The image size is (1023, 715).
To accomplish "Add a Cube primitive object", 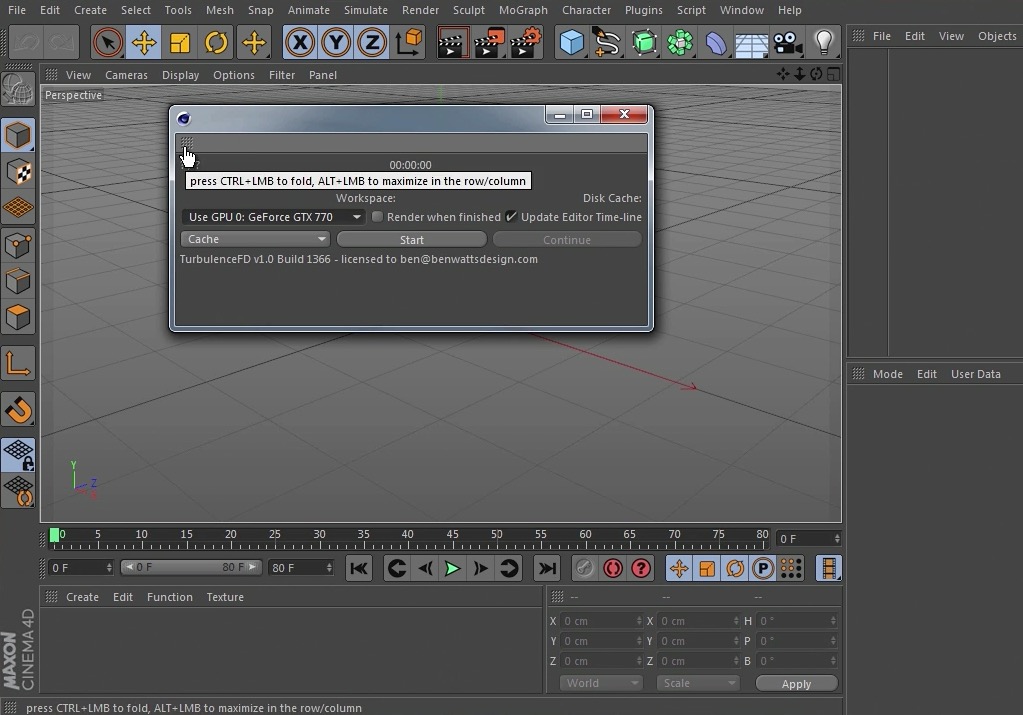I will [572, 43].
